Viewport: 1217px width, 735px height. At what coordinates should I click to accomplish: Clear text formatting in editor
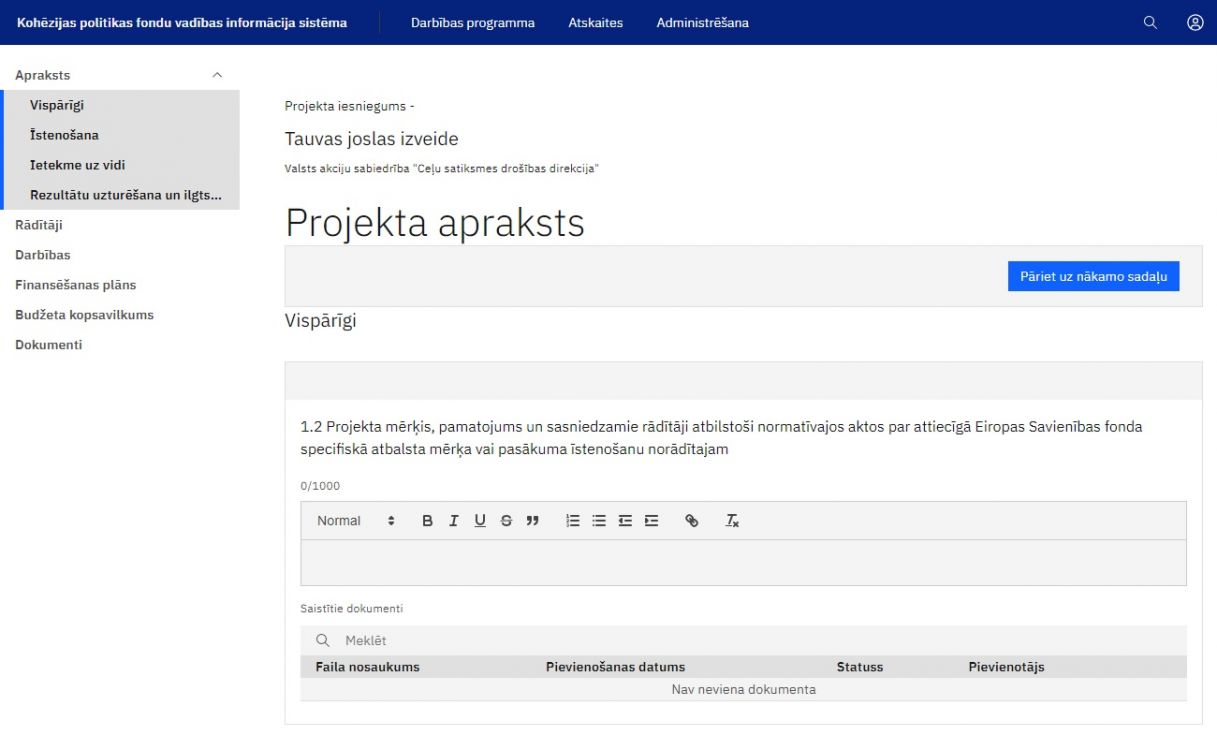click(x=732, y=521)
